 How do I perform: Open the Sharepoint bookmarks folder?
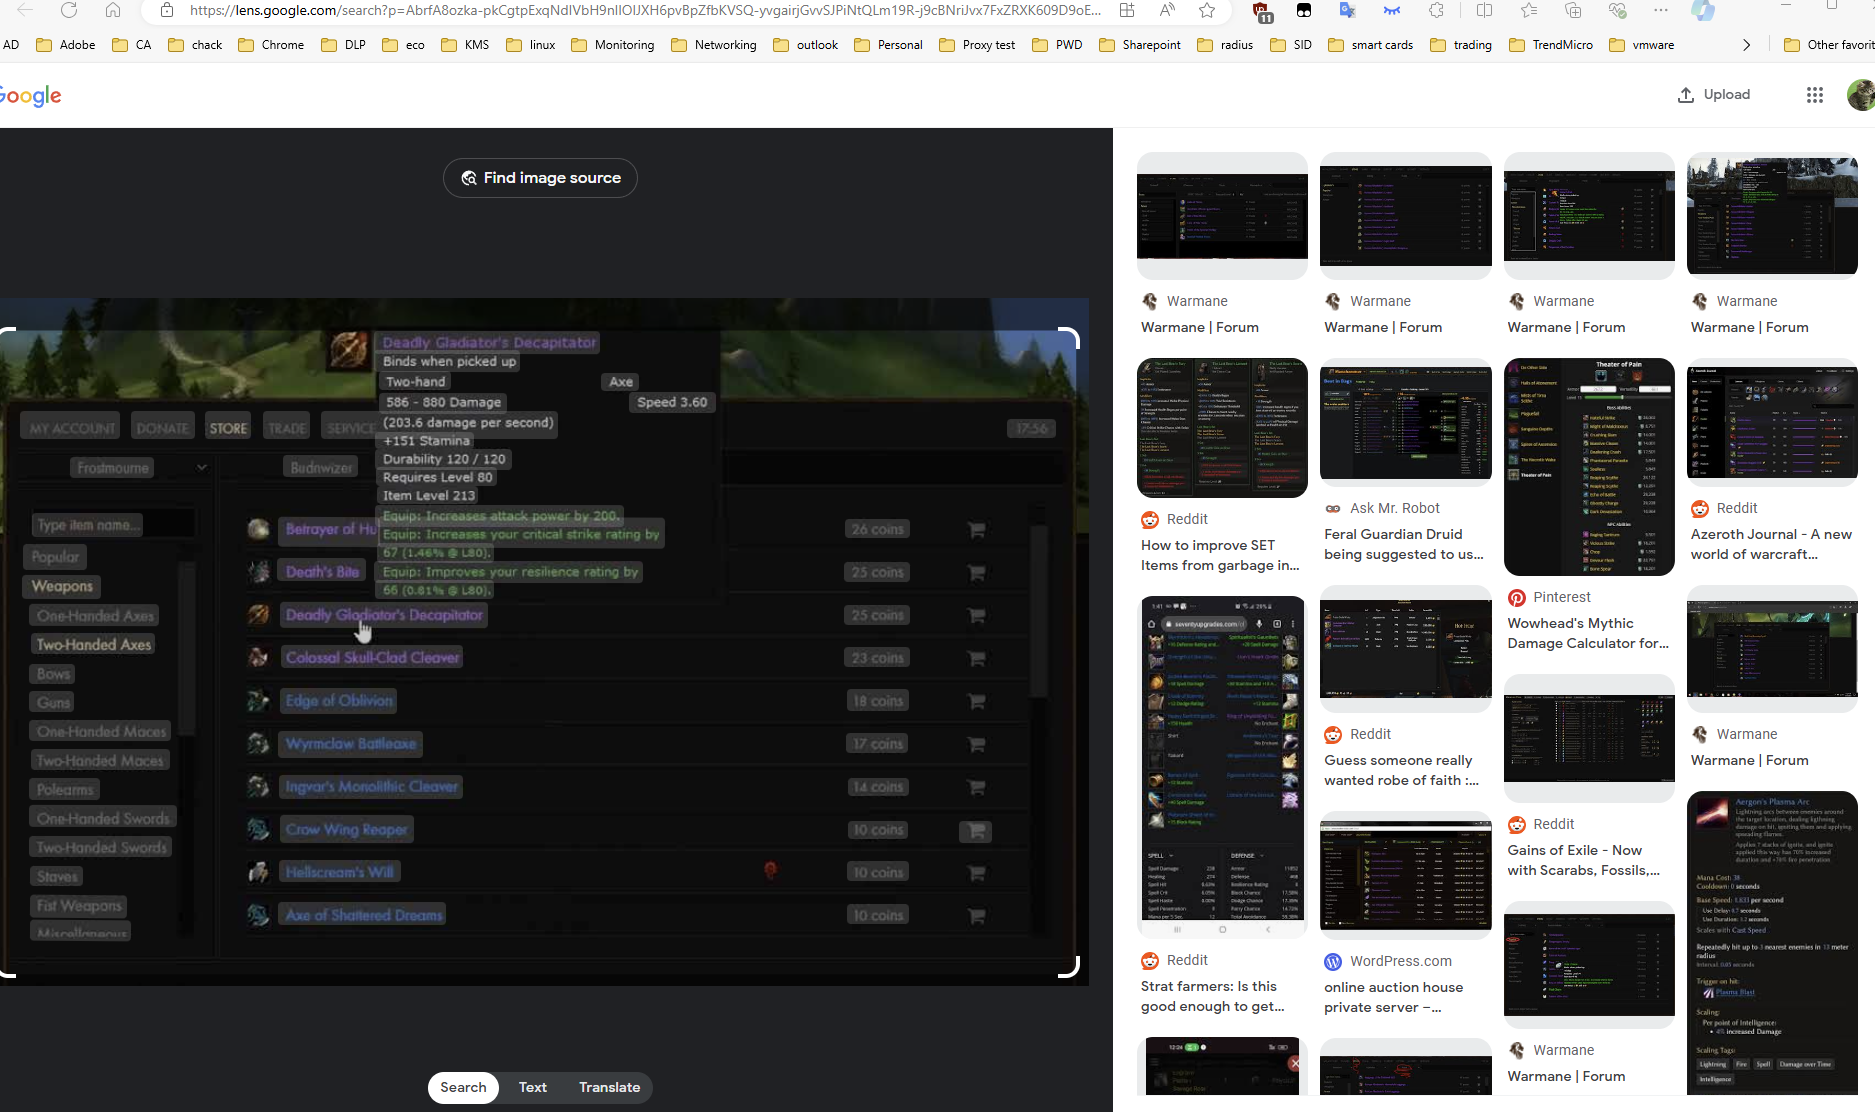click(1139, 45)
